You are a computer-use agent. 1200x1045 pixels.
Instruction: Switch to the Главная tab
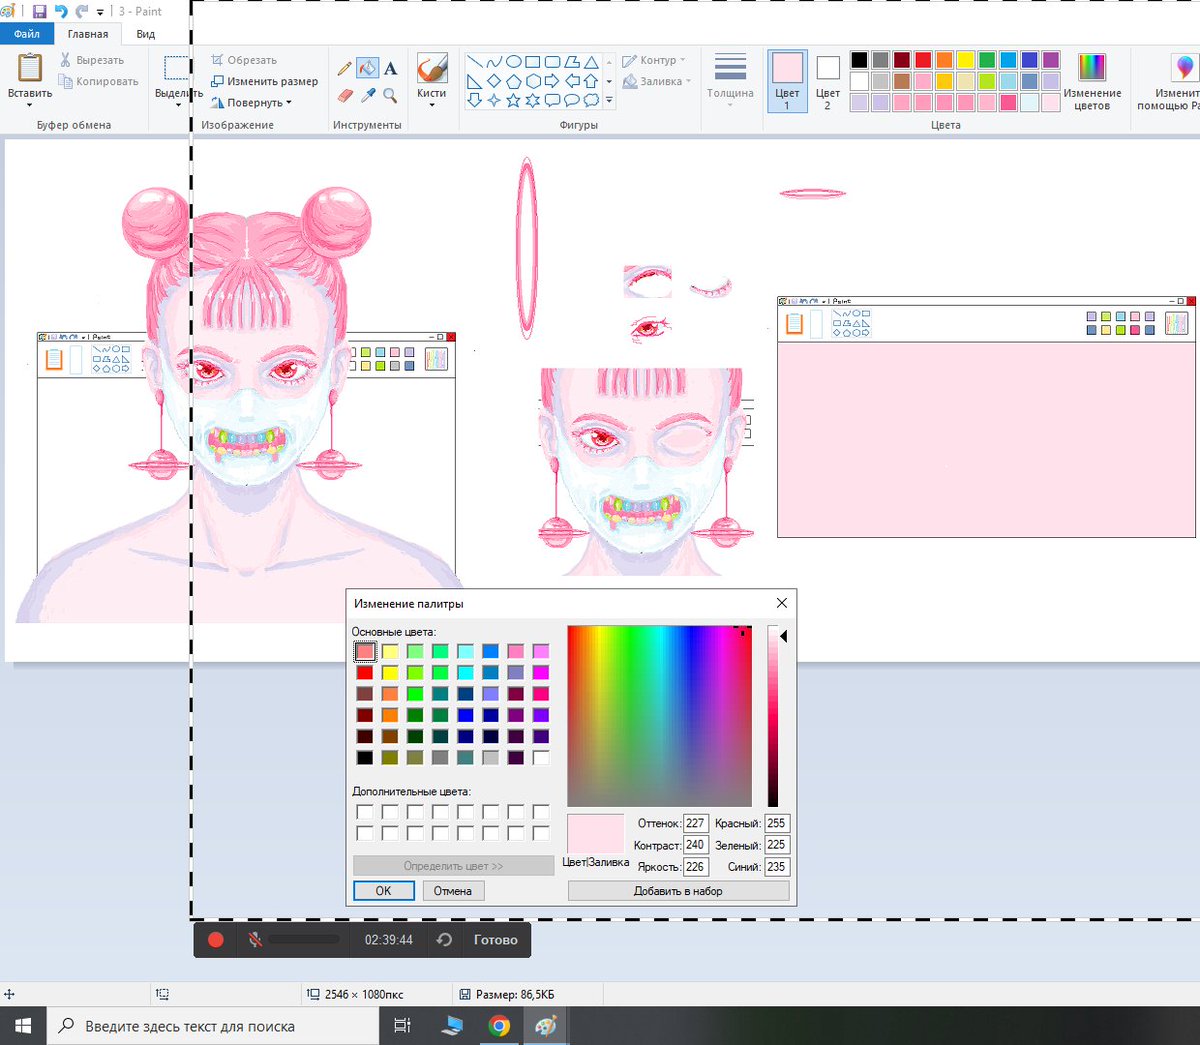[x=88, y=33]
